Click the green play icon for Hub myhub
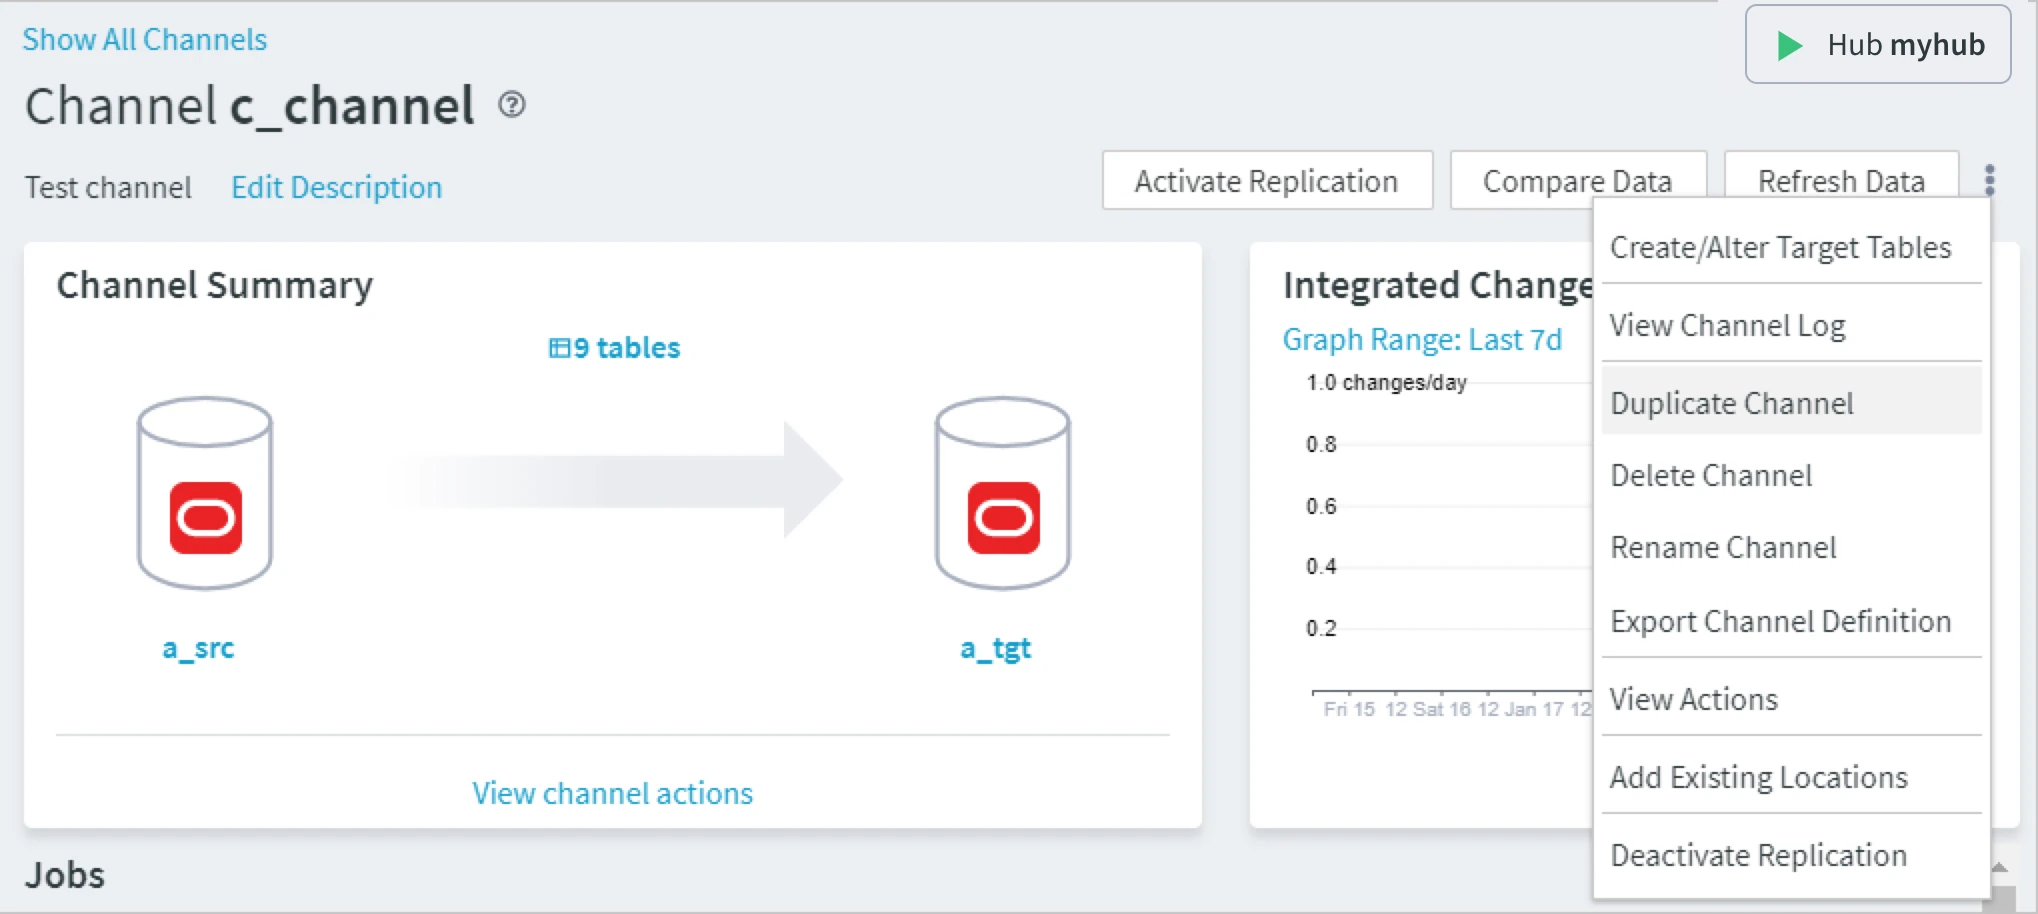 click(x=1789, y=45)
